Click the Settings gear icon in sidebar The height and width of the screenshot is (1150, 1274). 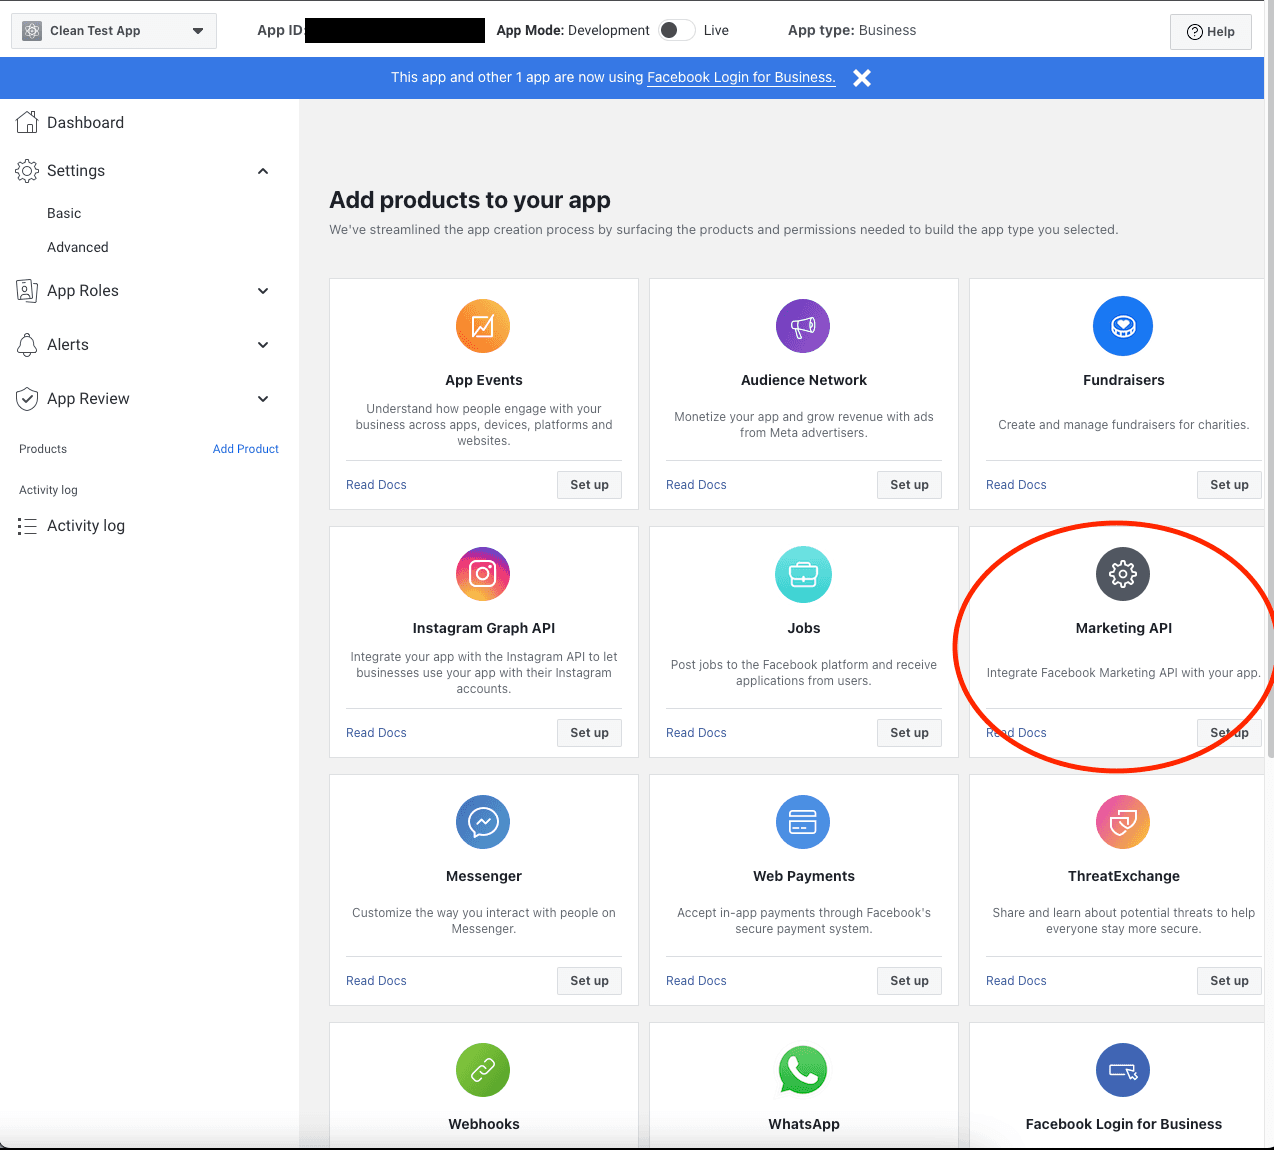27,171
